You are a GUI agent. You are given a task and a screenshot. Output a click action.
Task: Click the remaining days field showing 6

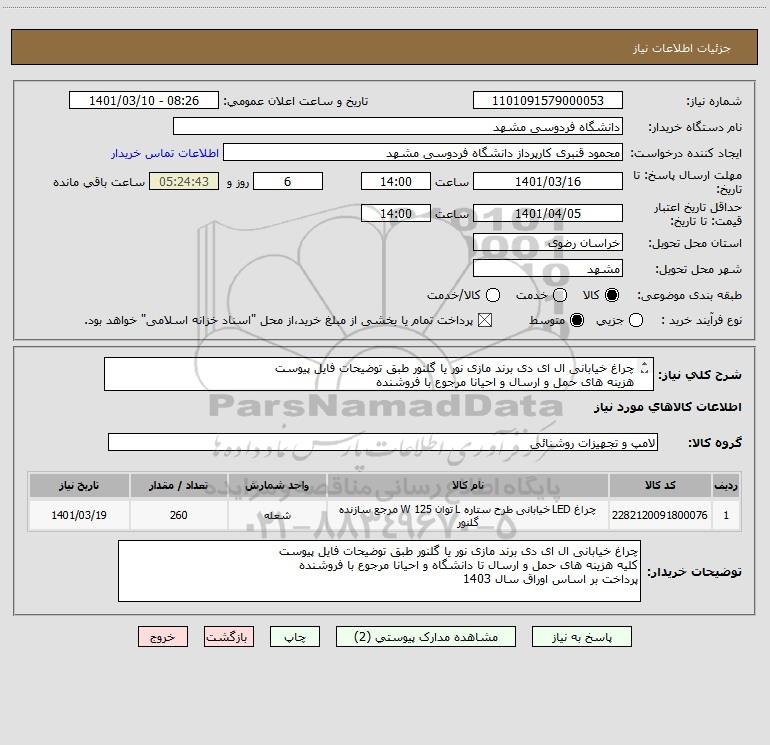pyautogui.click(x=288, y=181)
